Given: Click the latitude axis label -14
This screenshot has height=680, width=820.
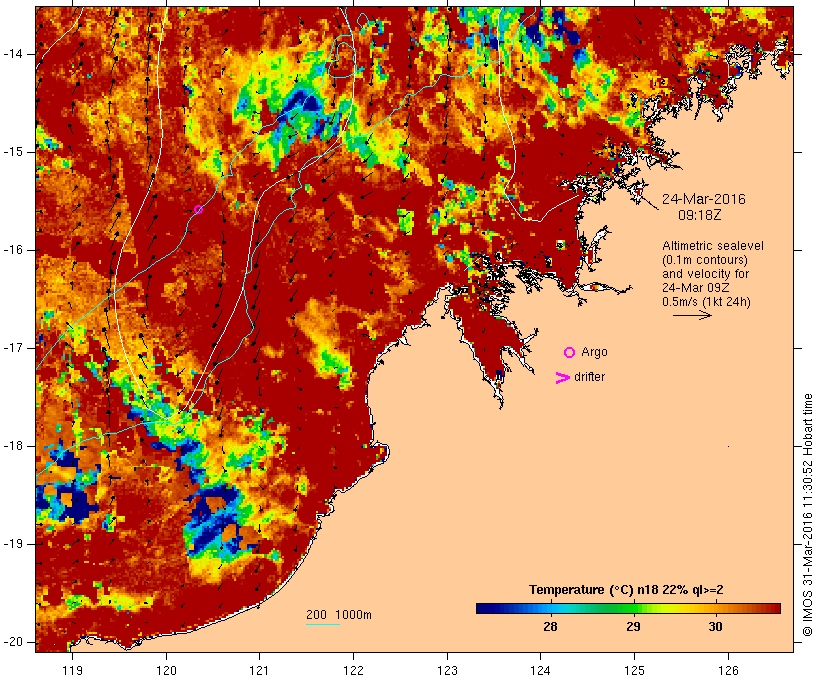Looking at the screenshot, I should pos(13,54).
